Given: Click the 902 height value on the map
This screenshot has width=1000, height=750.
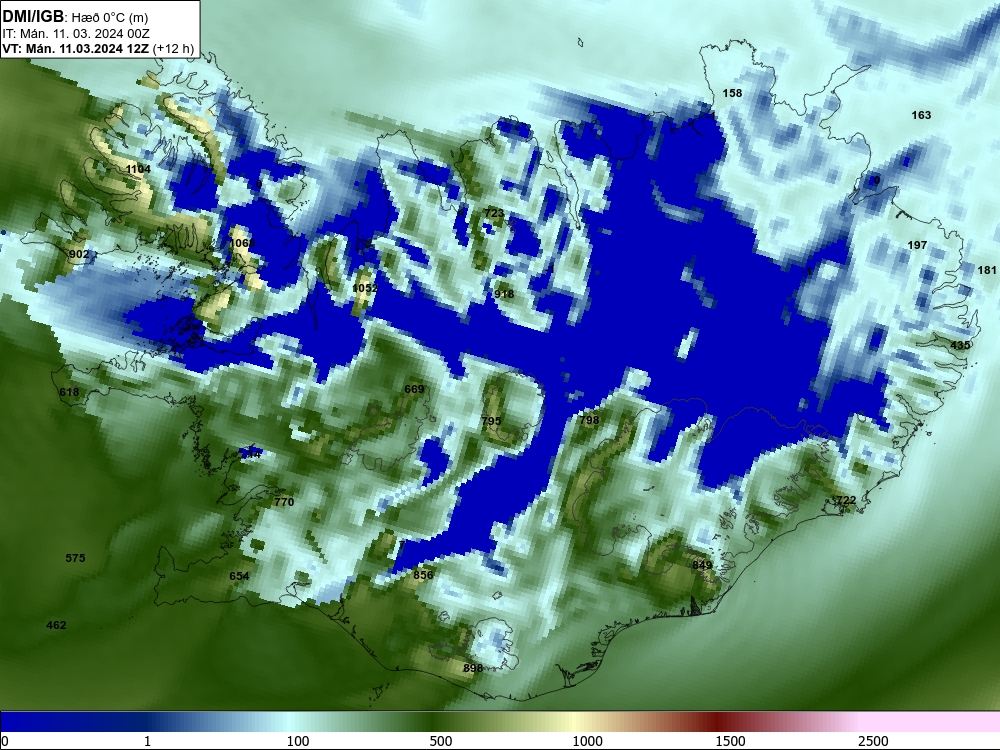Looking at the screenshot, I should click(x=79, y=254).
